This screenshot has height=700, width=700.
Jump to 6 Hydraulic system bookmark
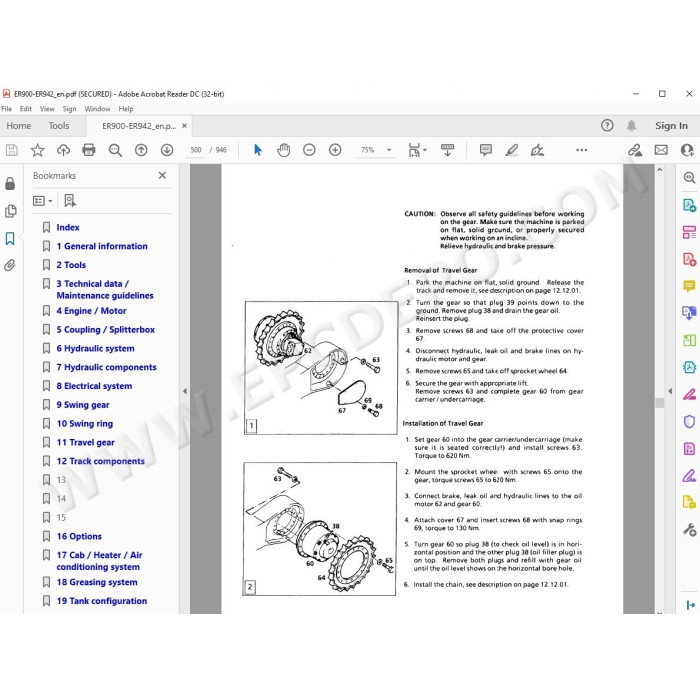(95, 349)
